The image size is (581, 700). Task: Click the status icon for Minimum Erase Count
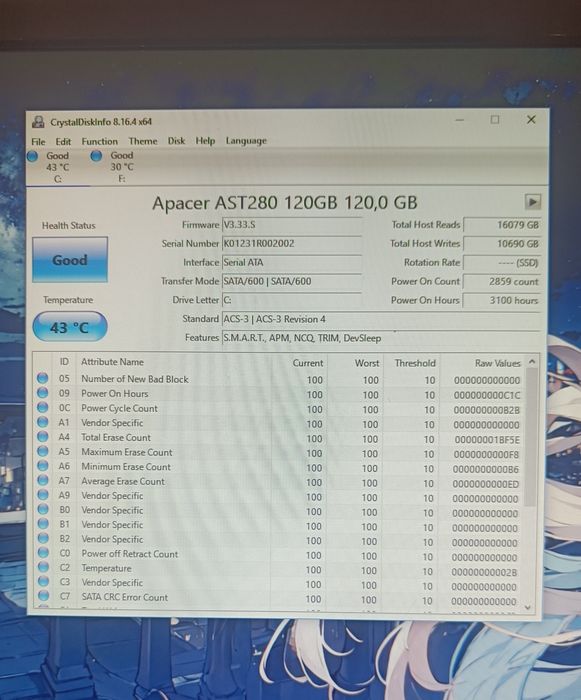tap(43, 466)
